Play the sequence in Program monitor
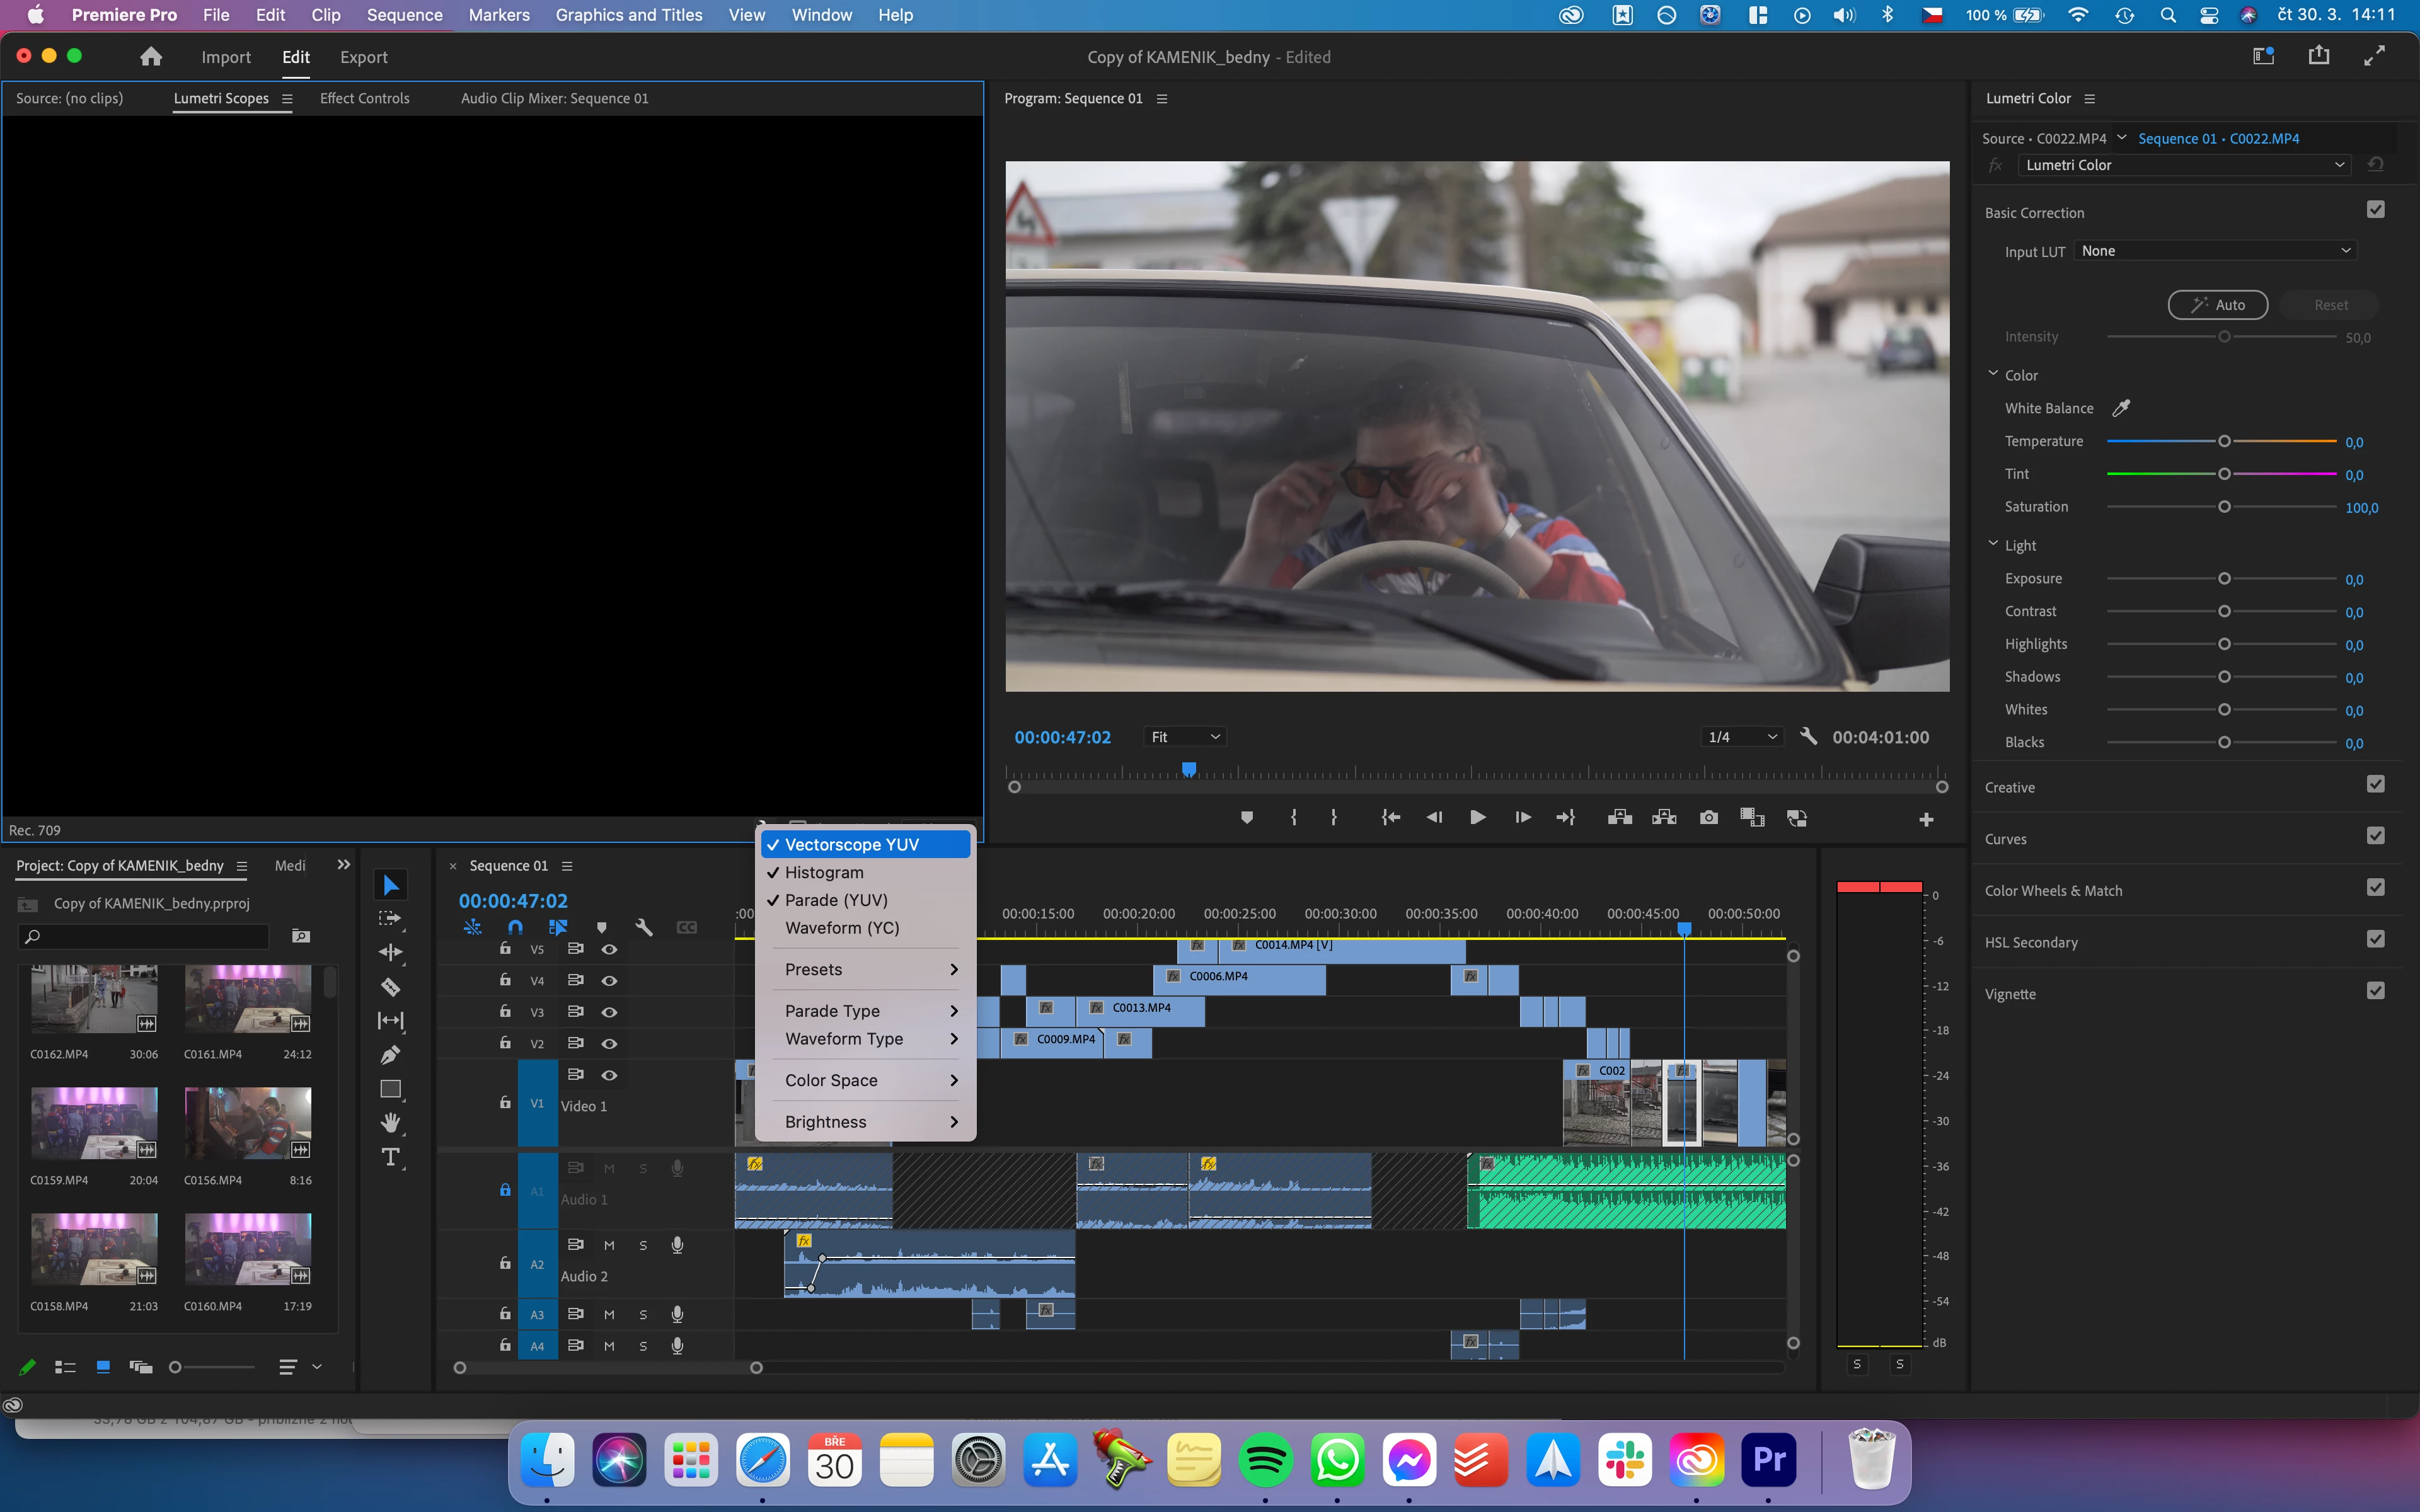The image size is (2420, 1512). (x=1477, y=818)
